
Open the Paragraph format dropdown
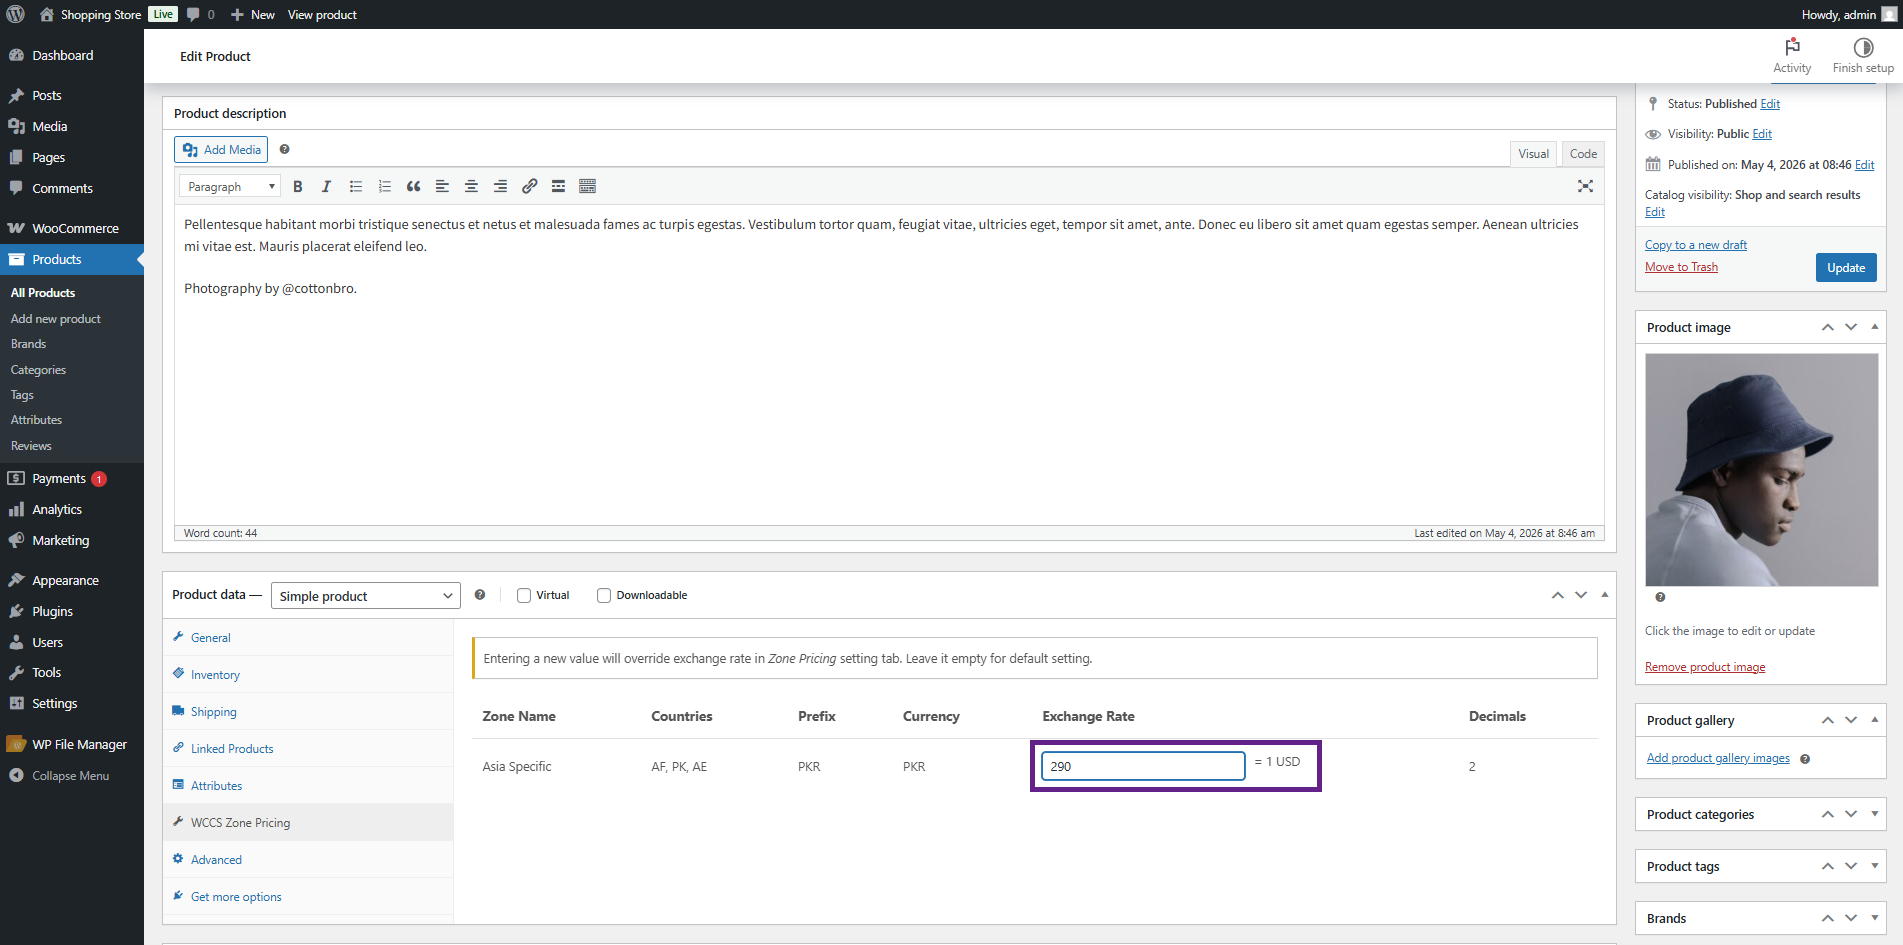(230, 186)
